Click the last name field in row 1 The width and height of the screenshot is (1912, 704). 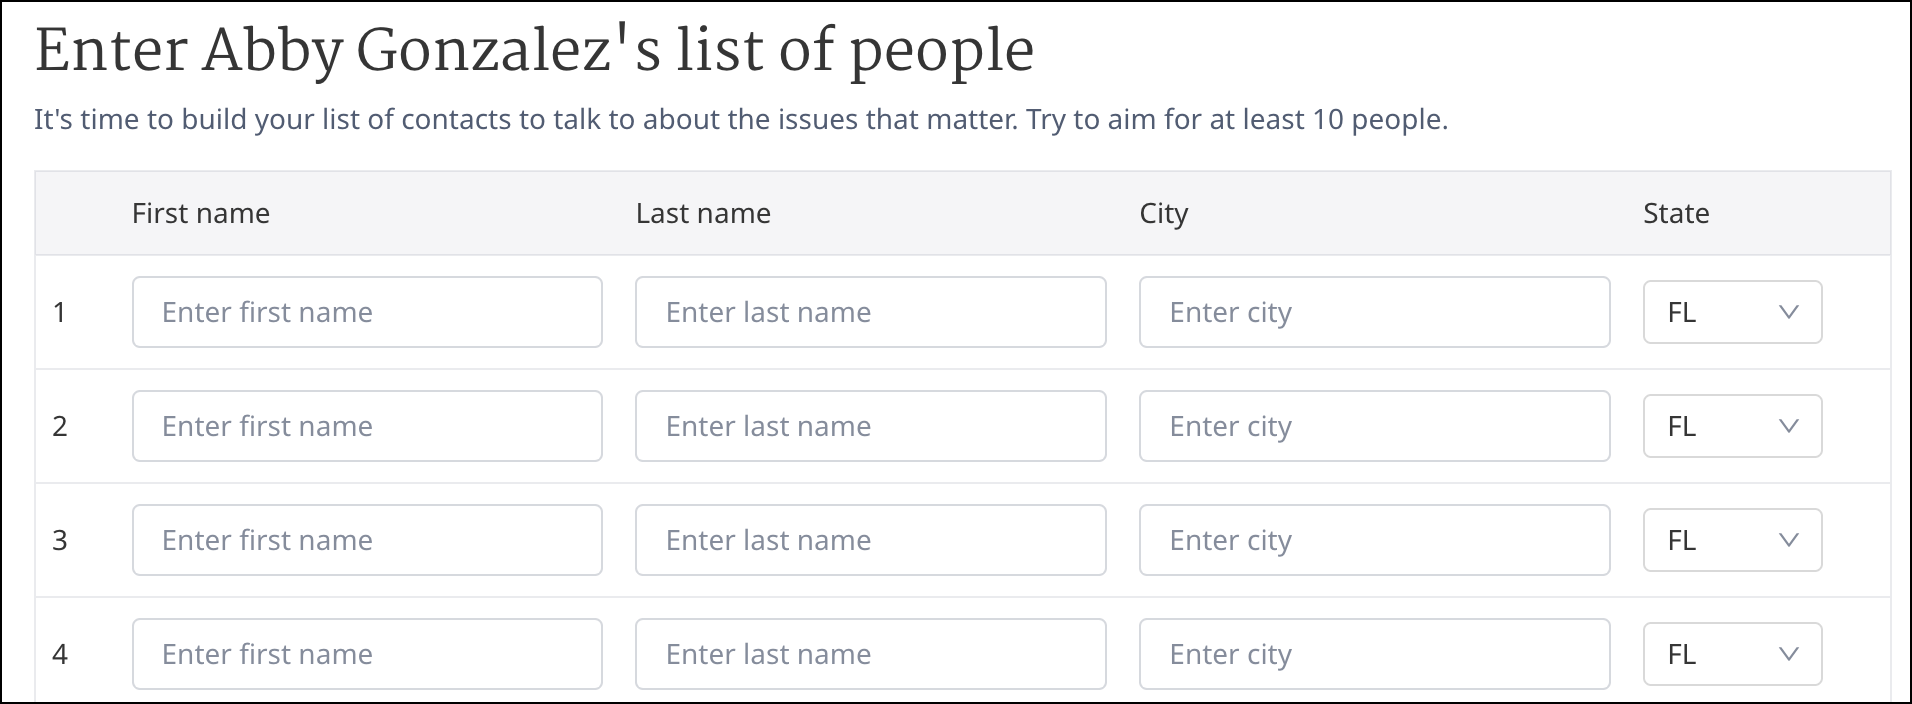(x=870, y=312)
